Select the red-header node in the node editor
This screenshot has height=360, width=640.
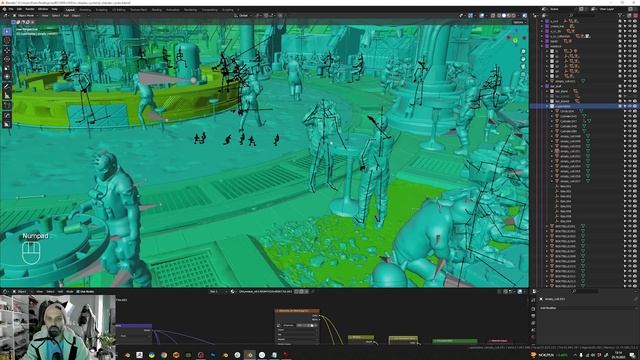pos(499,340)
